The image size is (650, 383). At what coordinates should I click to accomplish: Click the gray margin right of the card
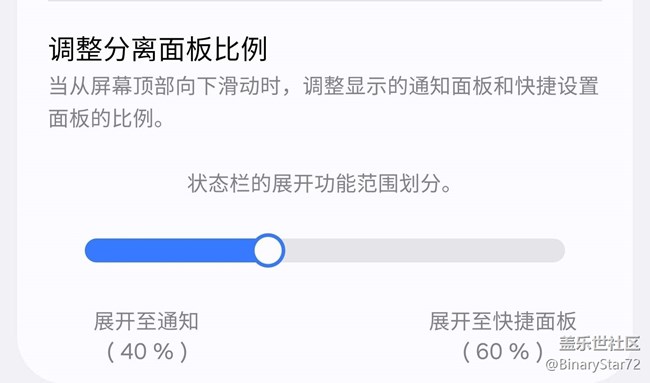click(x=642, y=166)
